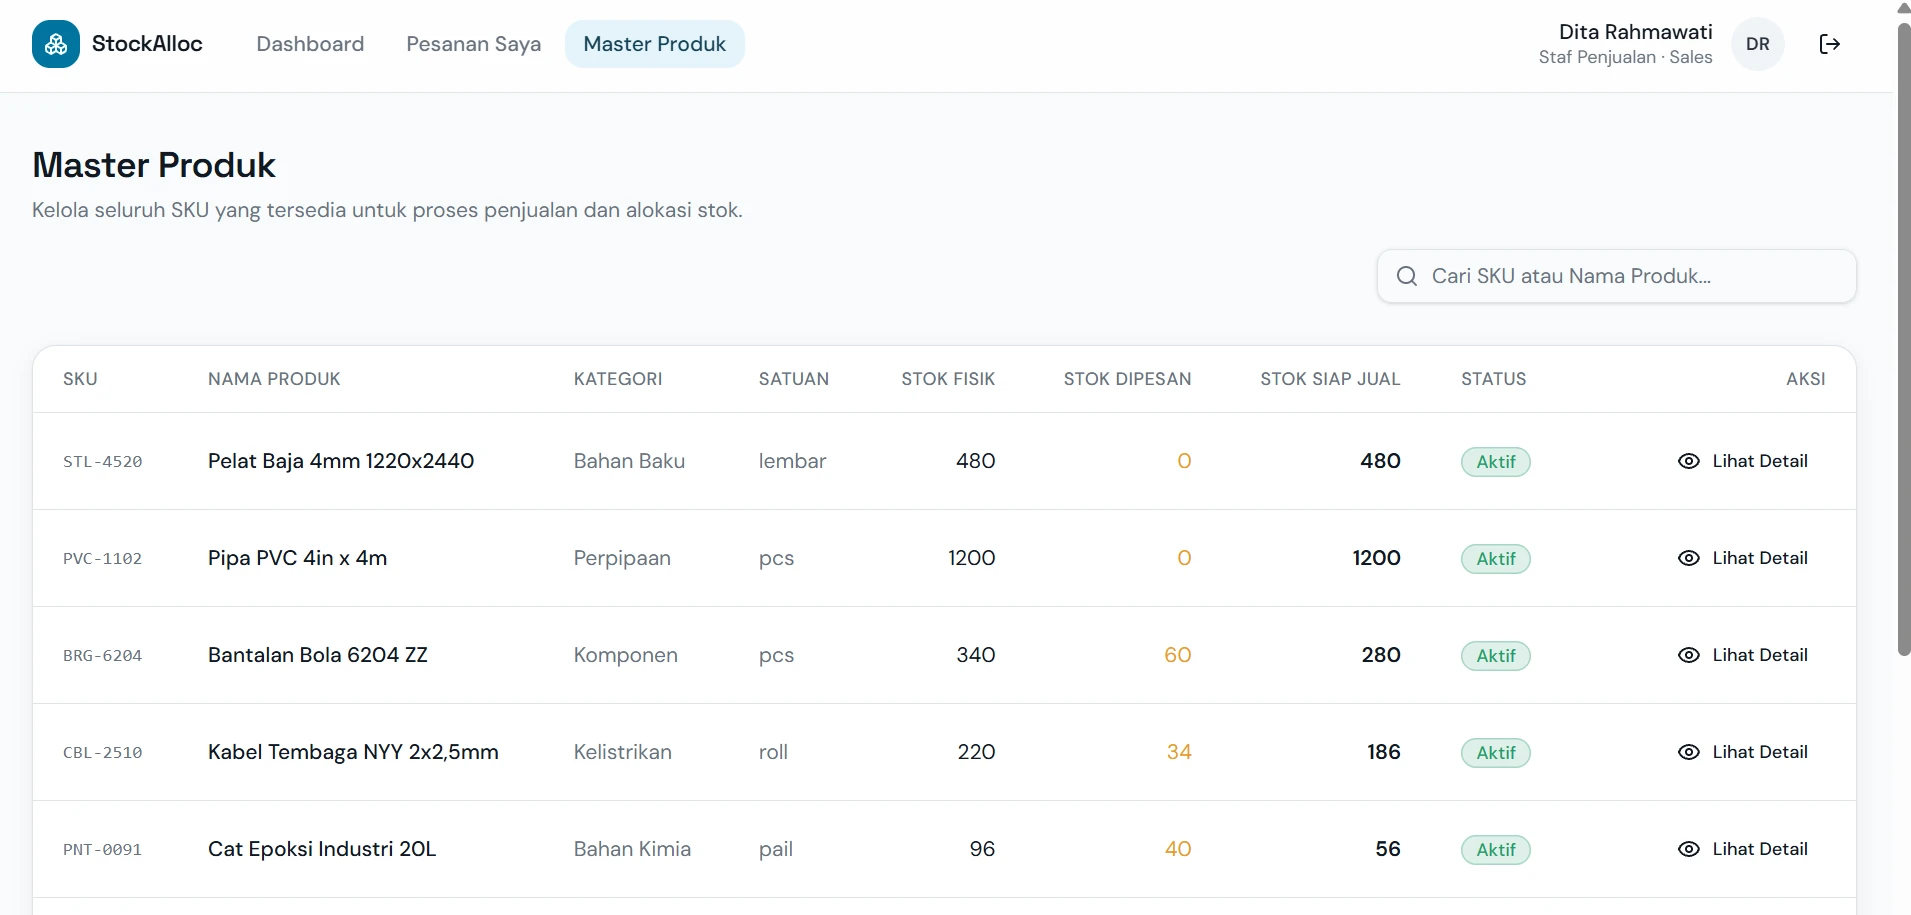Click the STOK FISIK column header

[x=948, y=379]
